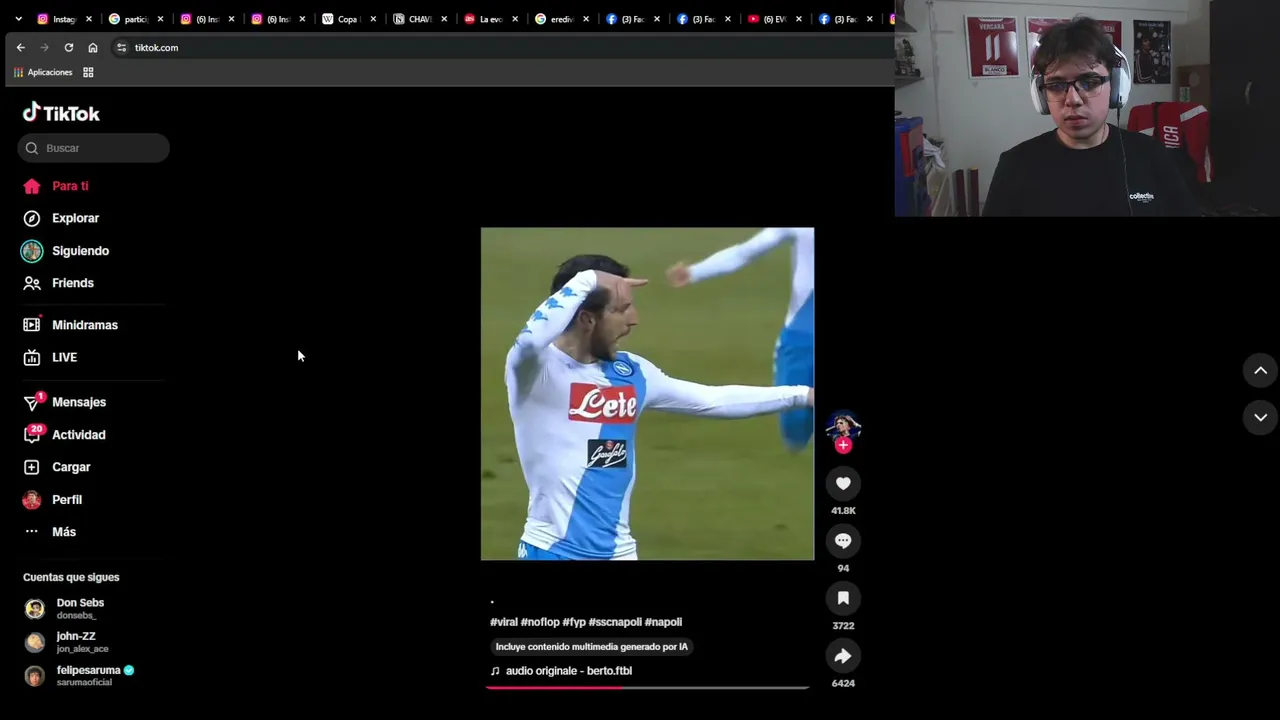
Task: Share the video with the arrow icon
Action: [x=843, y=656]
